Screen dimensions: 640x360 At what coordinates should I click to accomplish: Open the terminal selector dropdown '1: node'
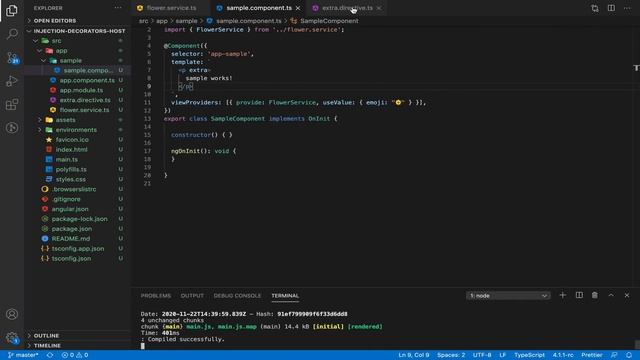click(x=508, y=296)
